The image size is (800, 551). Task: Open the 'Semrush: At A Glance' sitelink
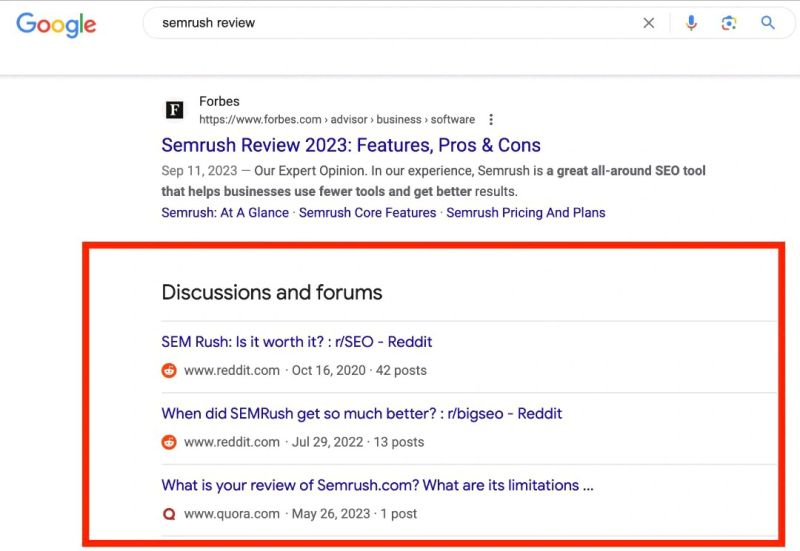[225, 213]
